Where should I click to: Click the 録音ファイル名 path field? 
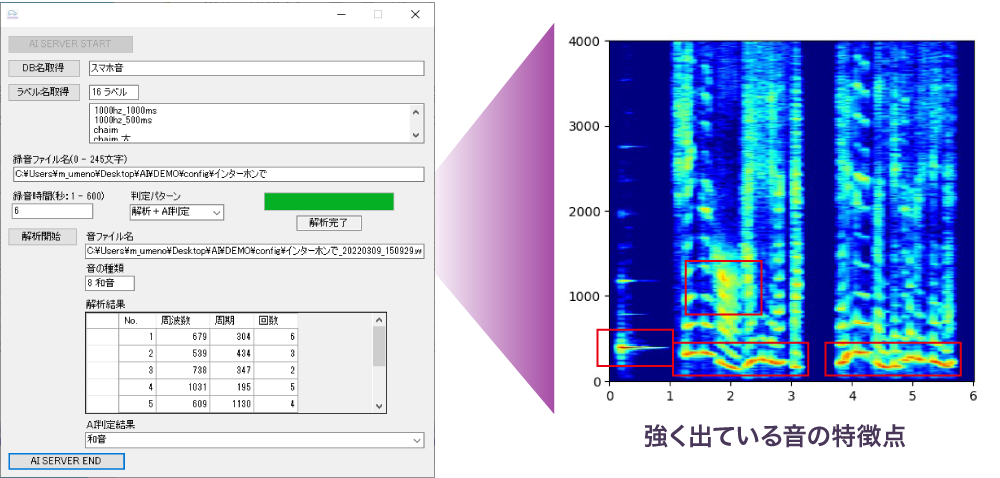(x=217, y=175)
